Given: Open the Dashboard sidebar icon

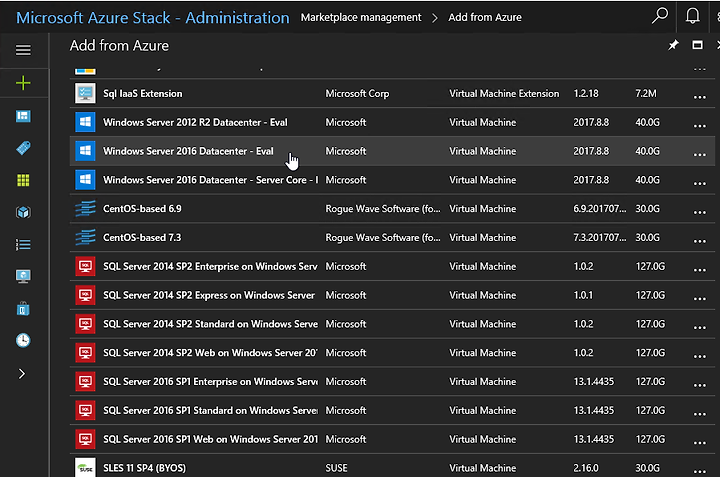Looking at the screenshot, I should click(23, 116).
